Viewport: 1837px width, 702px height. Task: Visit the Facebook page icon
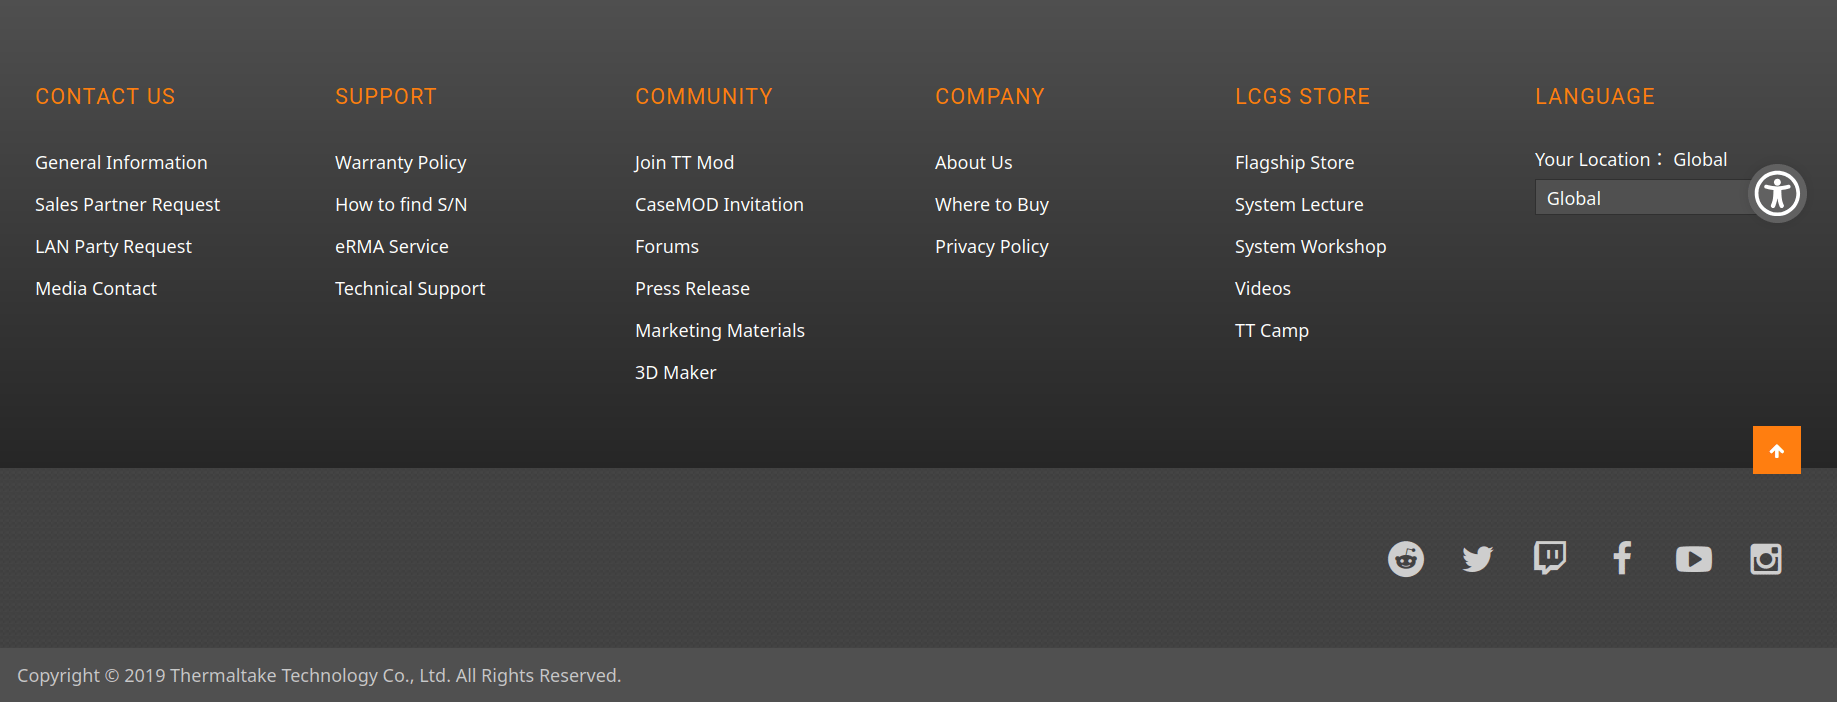tap(1622, 558)
